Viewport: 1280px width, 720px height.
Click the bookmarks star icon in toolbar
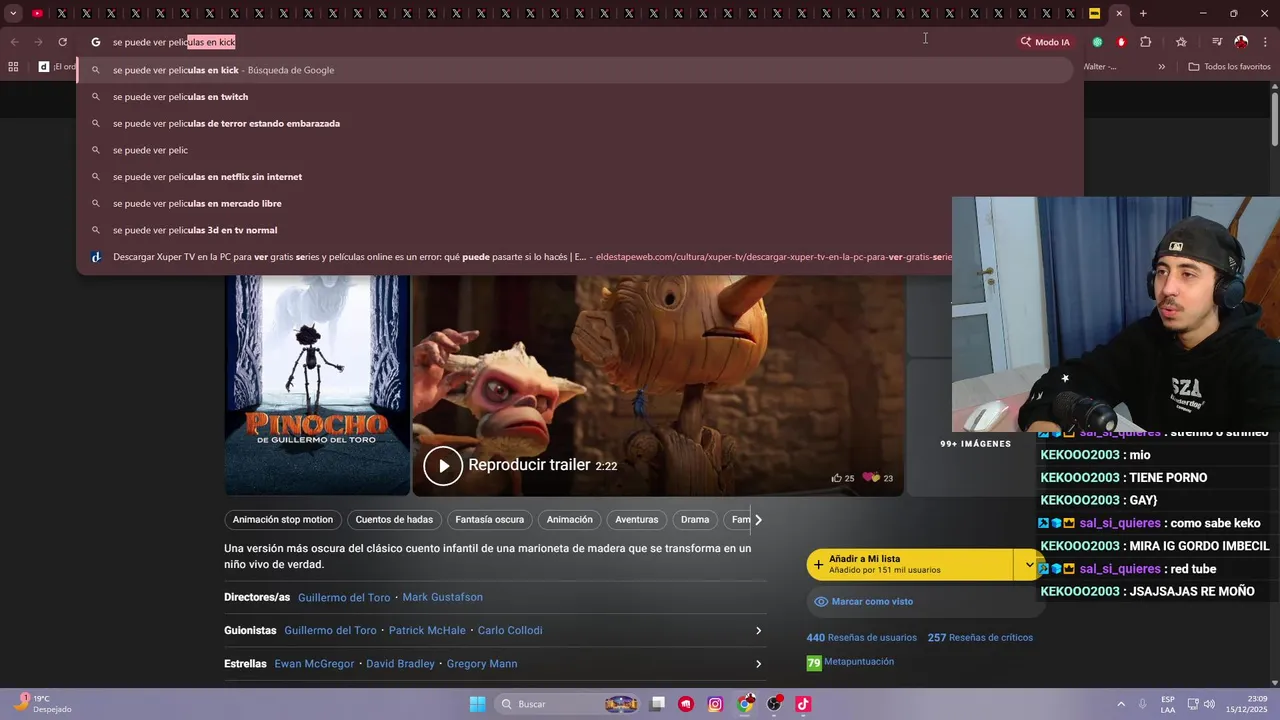pyautogui.click(x=1181, y=42)
